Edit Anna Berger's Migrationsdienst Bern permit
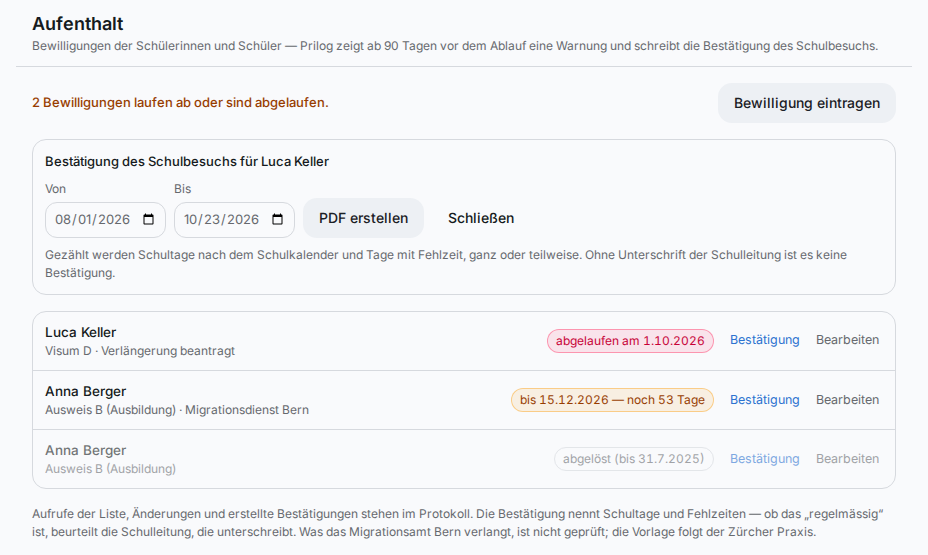The height and width of the screenshot is (555, 928). coord(848,399)
